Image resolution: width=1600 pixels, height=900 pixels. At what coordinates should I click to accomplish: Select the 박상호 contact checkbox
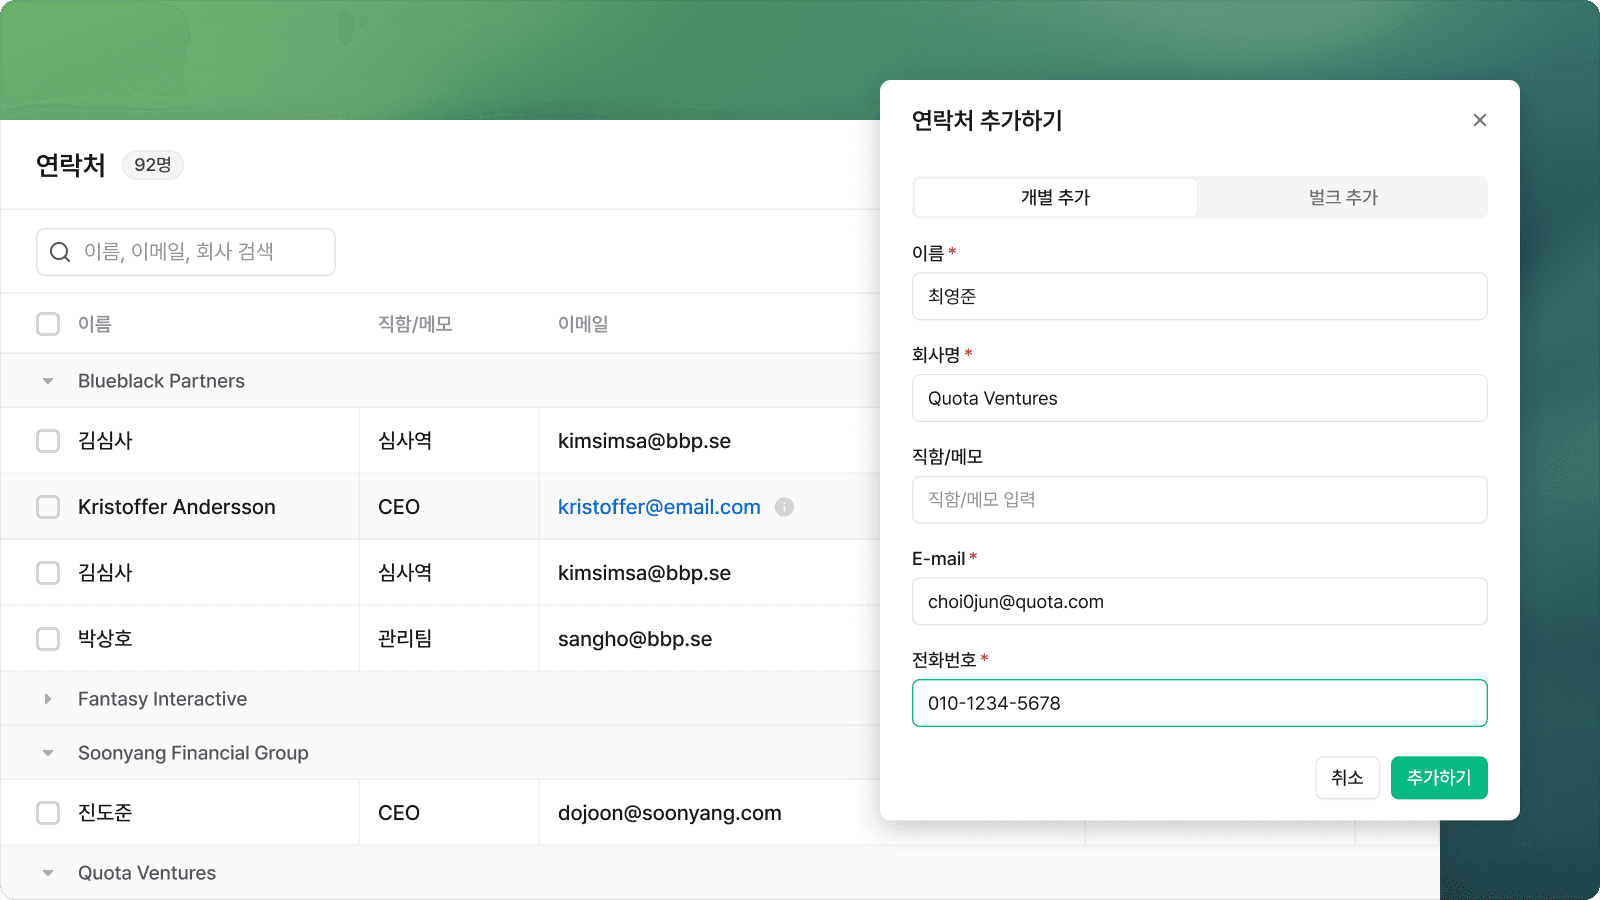(48, 638)
